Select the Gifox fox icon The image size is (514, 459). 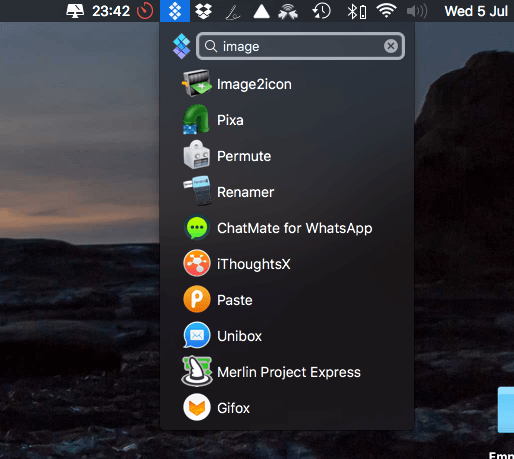[197, 407]
